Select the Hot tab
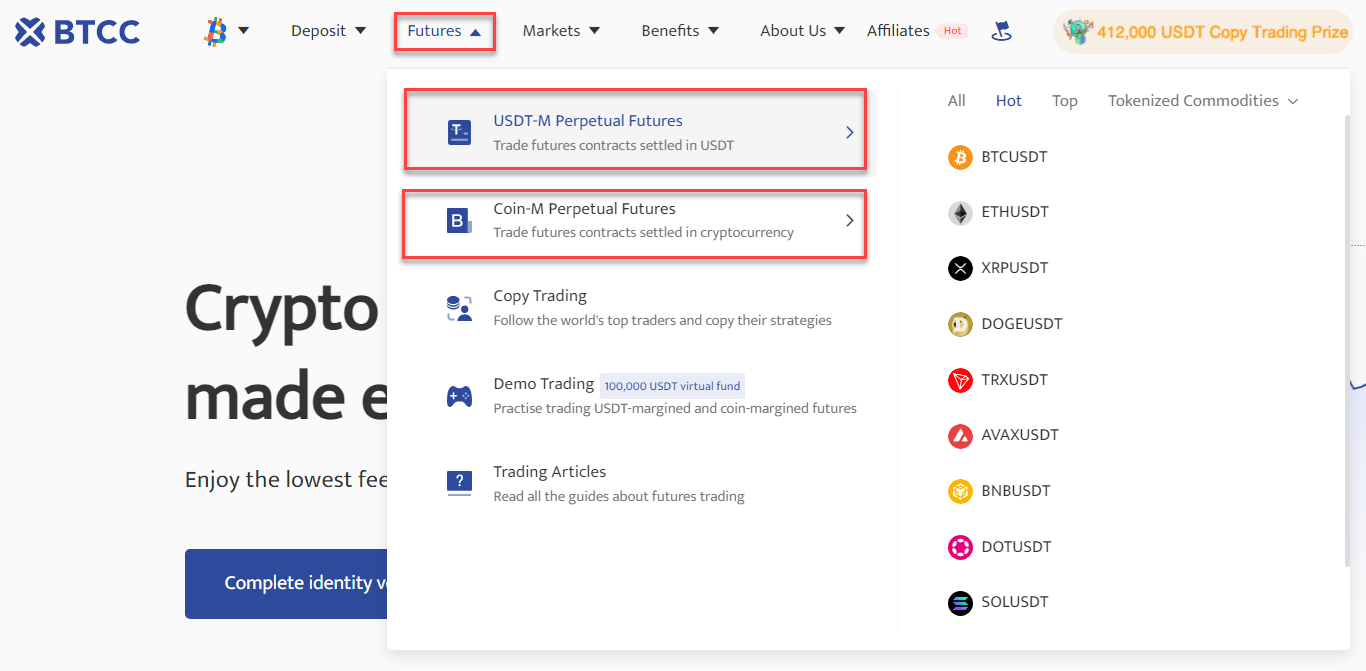This screenshot has width=1366, height=671. 1009,101
